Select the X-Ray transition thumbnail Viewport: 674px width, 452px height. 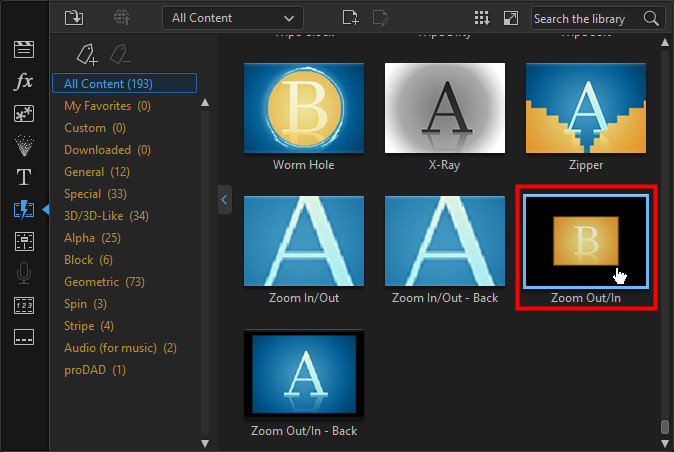pyautogui.click(x=445, y=108)
